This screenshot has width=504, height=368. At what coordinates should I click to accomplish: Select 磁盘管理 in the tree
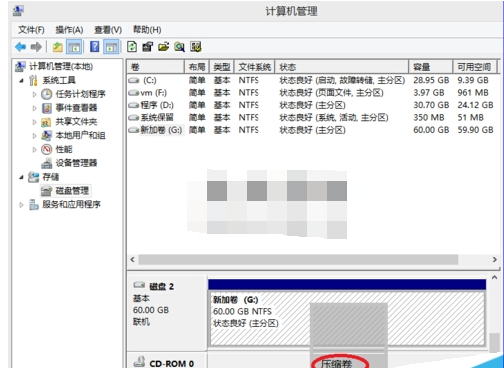click(72, 191)
